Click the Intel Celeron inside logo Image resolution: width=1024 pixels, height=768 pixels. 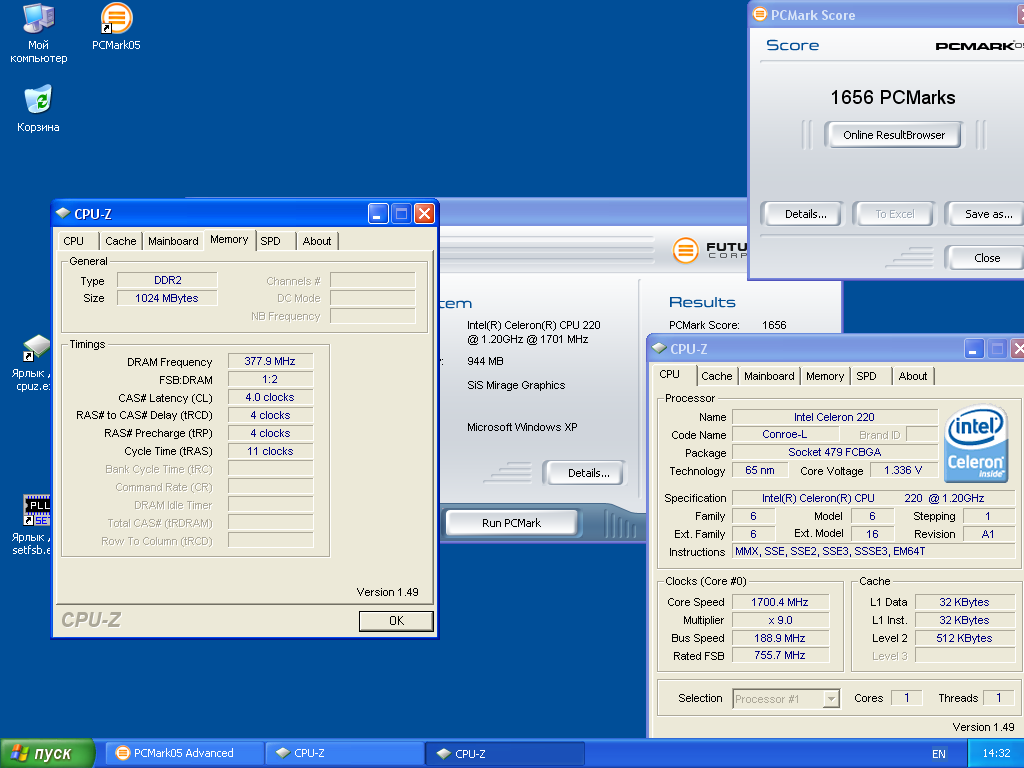(976, 443)
